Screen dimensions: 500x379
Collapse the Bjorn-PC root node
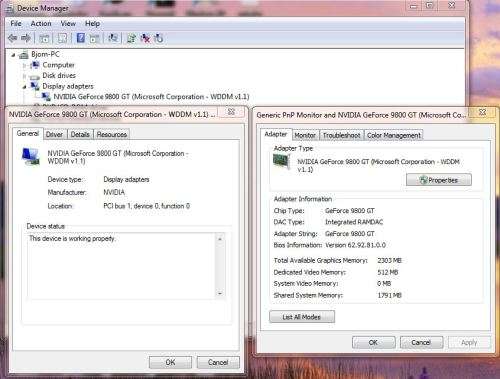[13, 55]
